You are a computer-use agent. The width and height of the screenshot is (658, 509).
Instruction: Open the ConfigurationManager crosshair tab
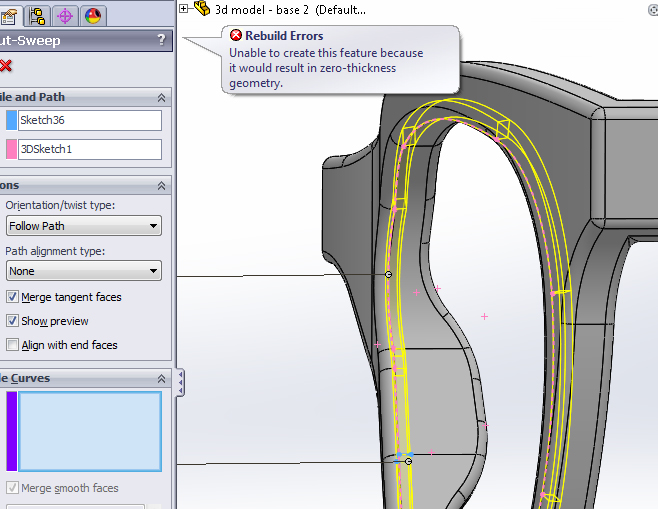tap(65, 16)
